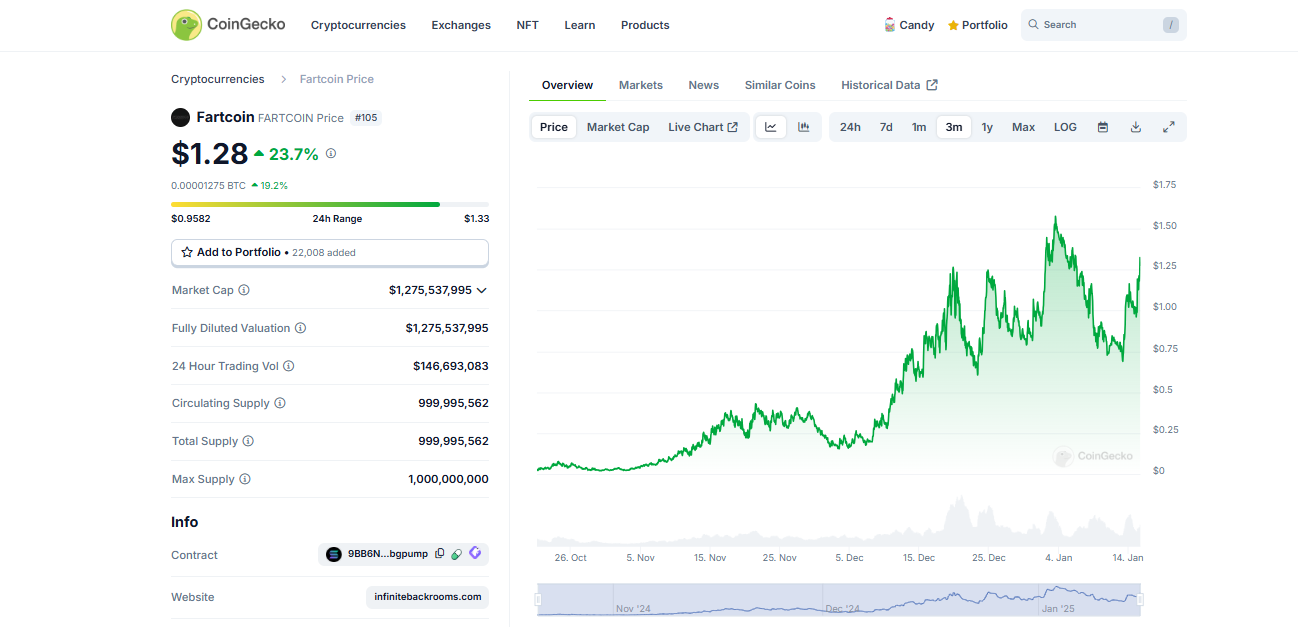Open the Learn nav dropdown
Viewport: 1298px width, 627px height.
coord(579,25)
